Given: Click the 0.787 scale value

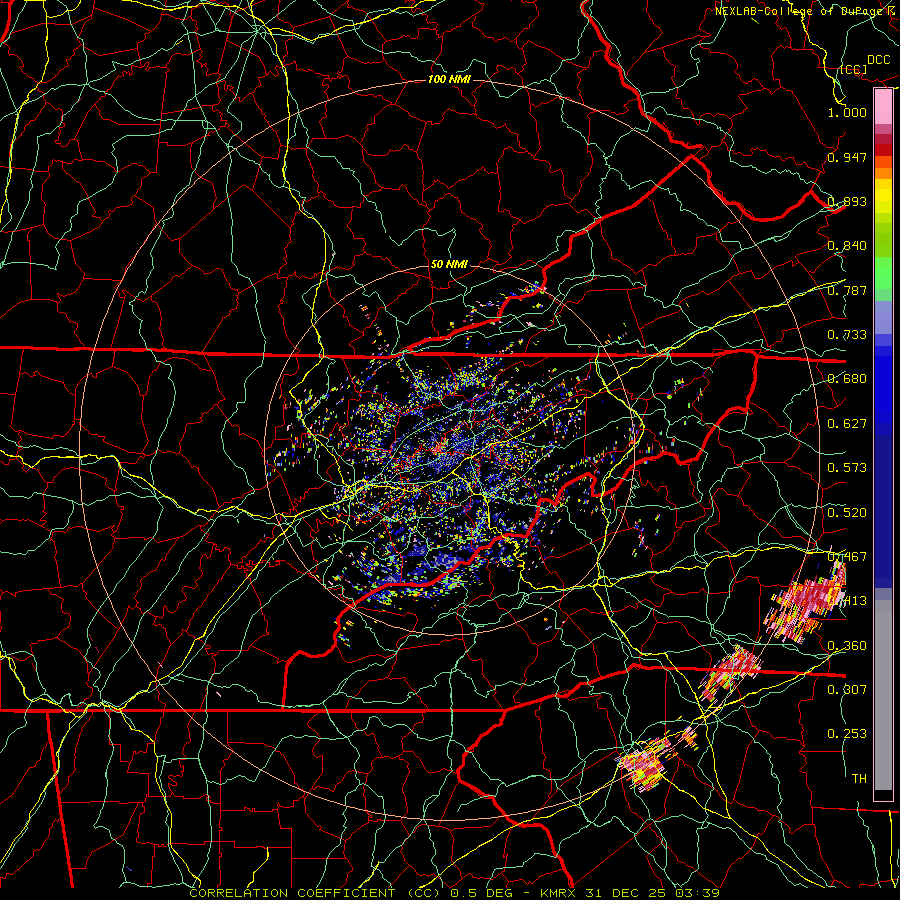Looking at the screenshot, I should [847, 290].
